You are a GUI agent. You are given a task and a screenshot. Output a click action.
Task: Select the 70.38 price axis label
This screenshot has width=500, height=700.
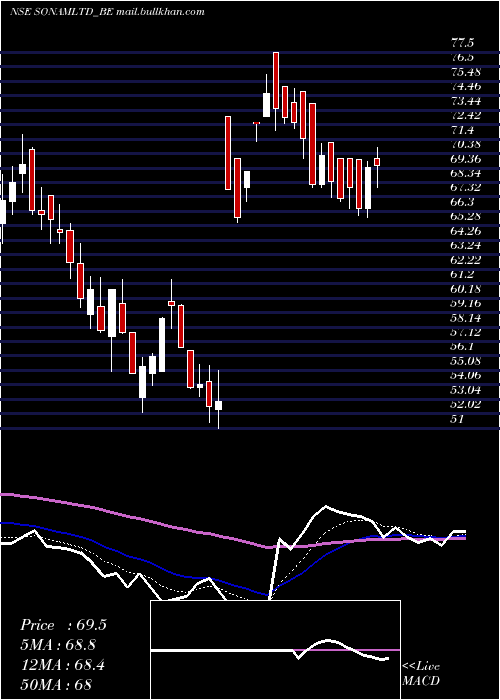tap(465, 144)
